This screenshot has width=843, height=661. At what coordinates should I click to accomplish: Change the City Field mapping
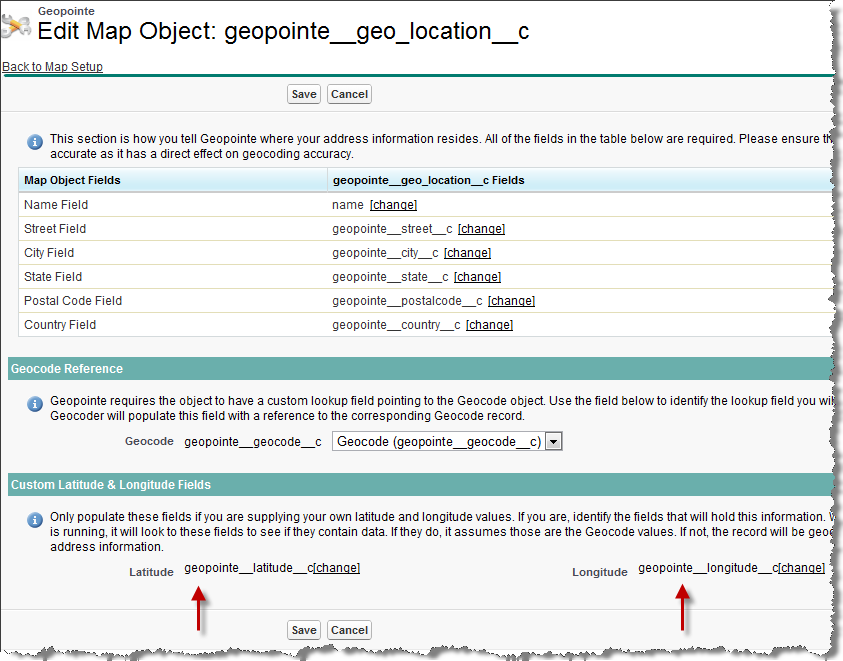tap(467, 253)
